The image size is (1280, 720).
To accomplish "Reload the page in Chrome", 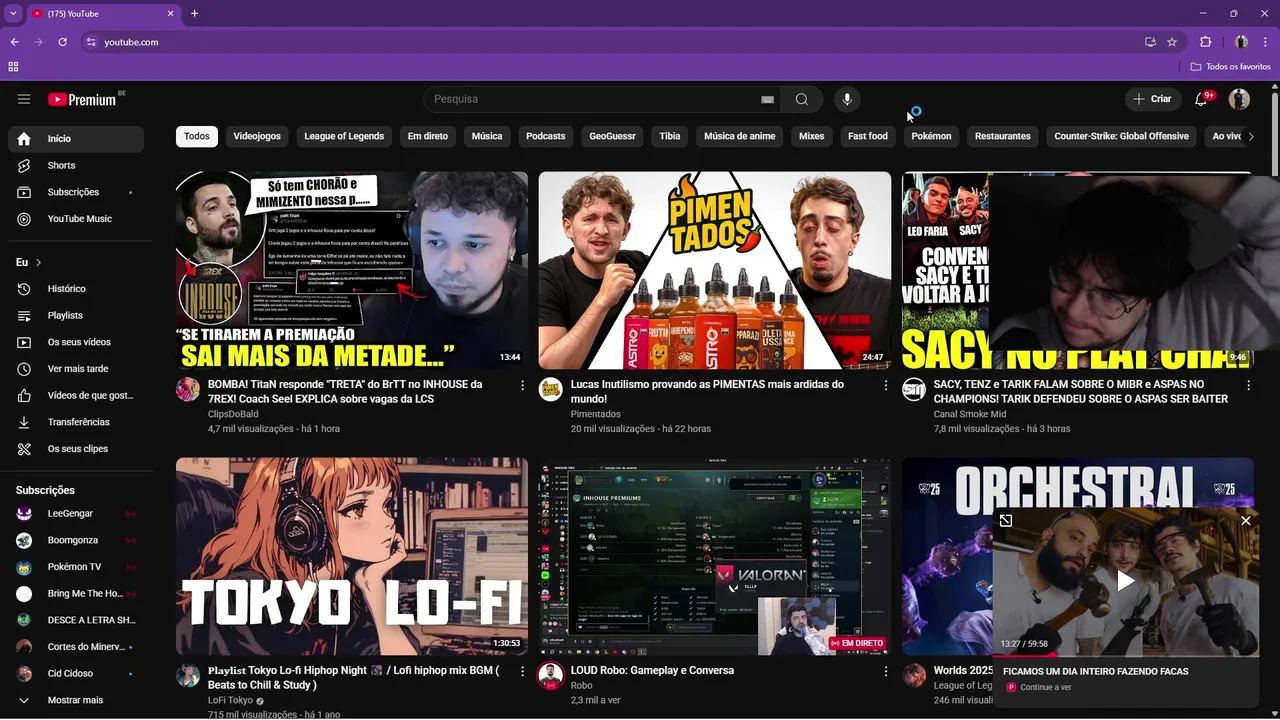I will tap(62, 42).
